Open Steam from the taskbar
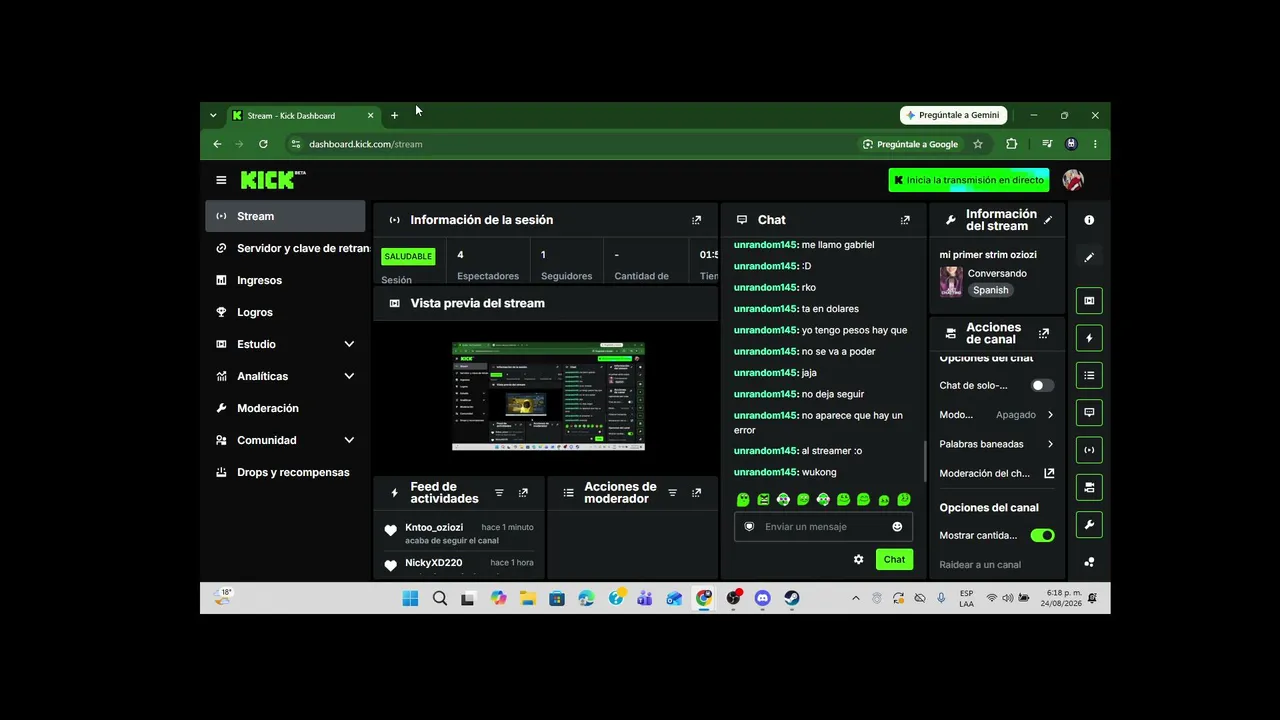The height and width of the screenshot is (720, 1280). tap(791, 598)
